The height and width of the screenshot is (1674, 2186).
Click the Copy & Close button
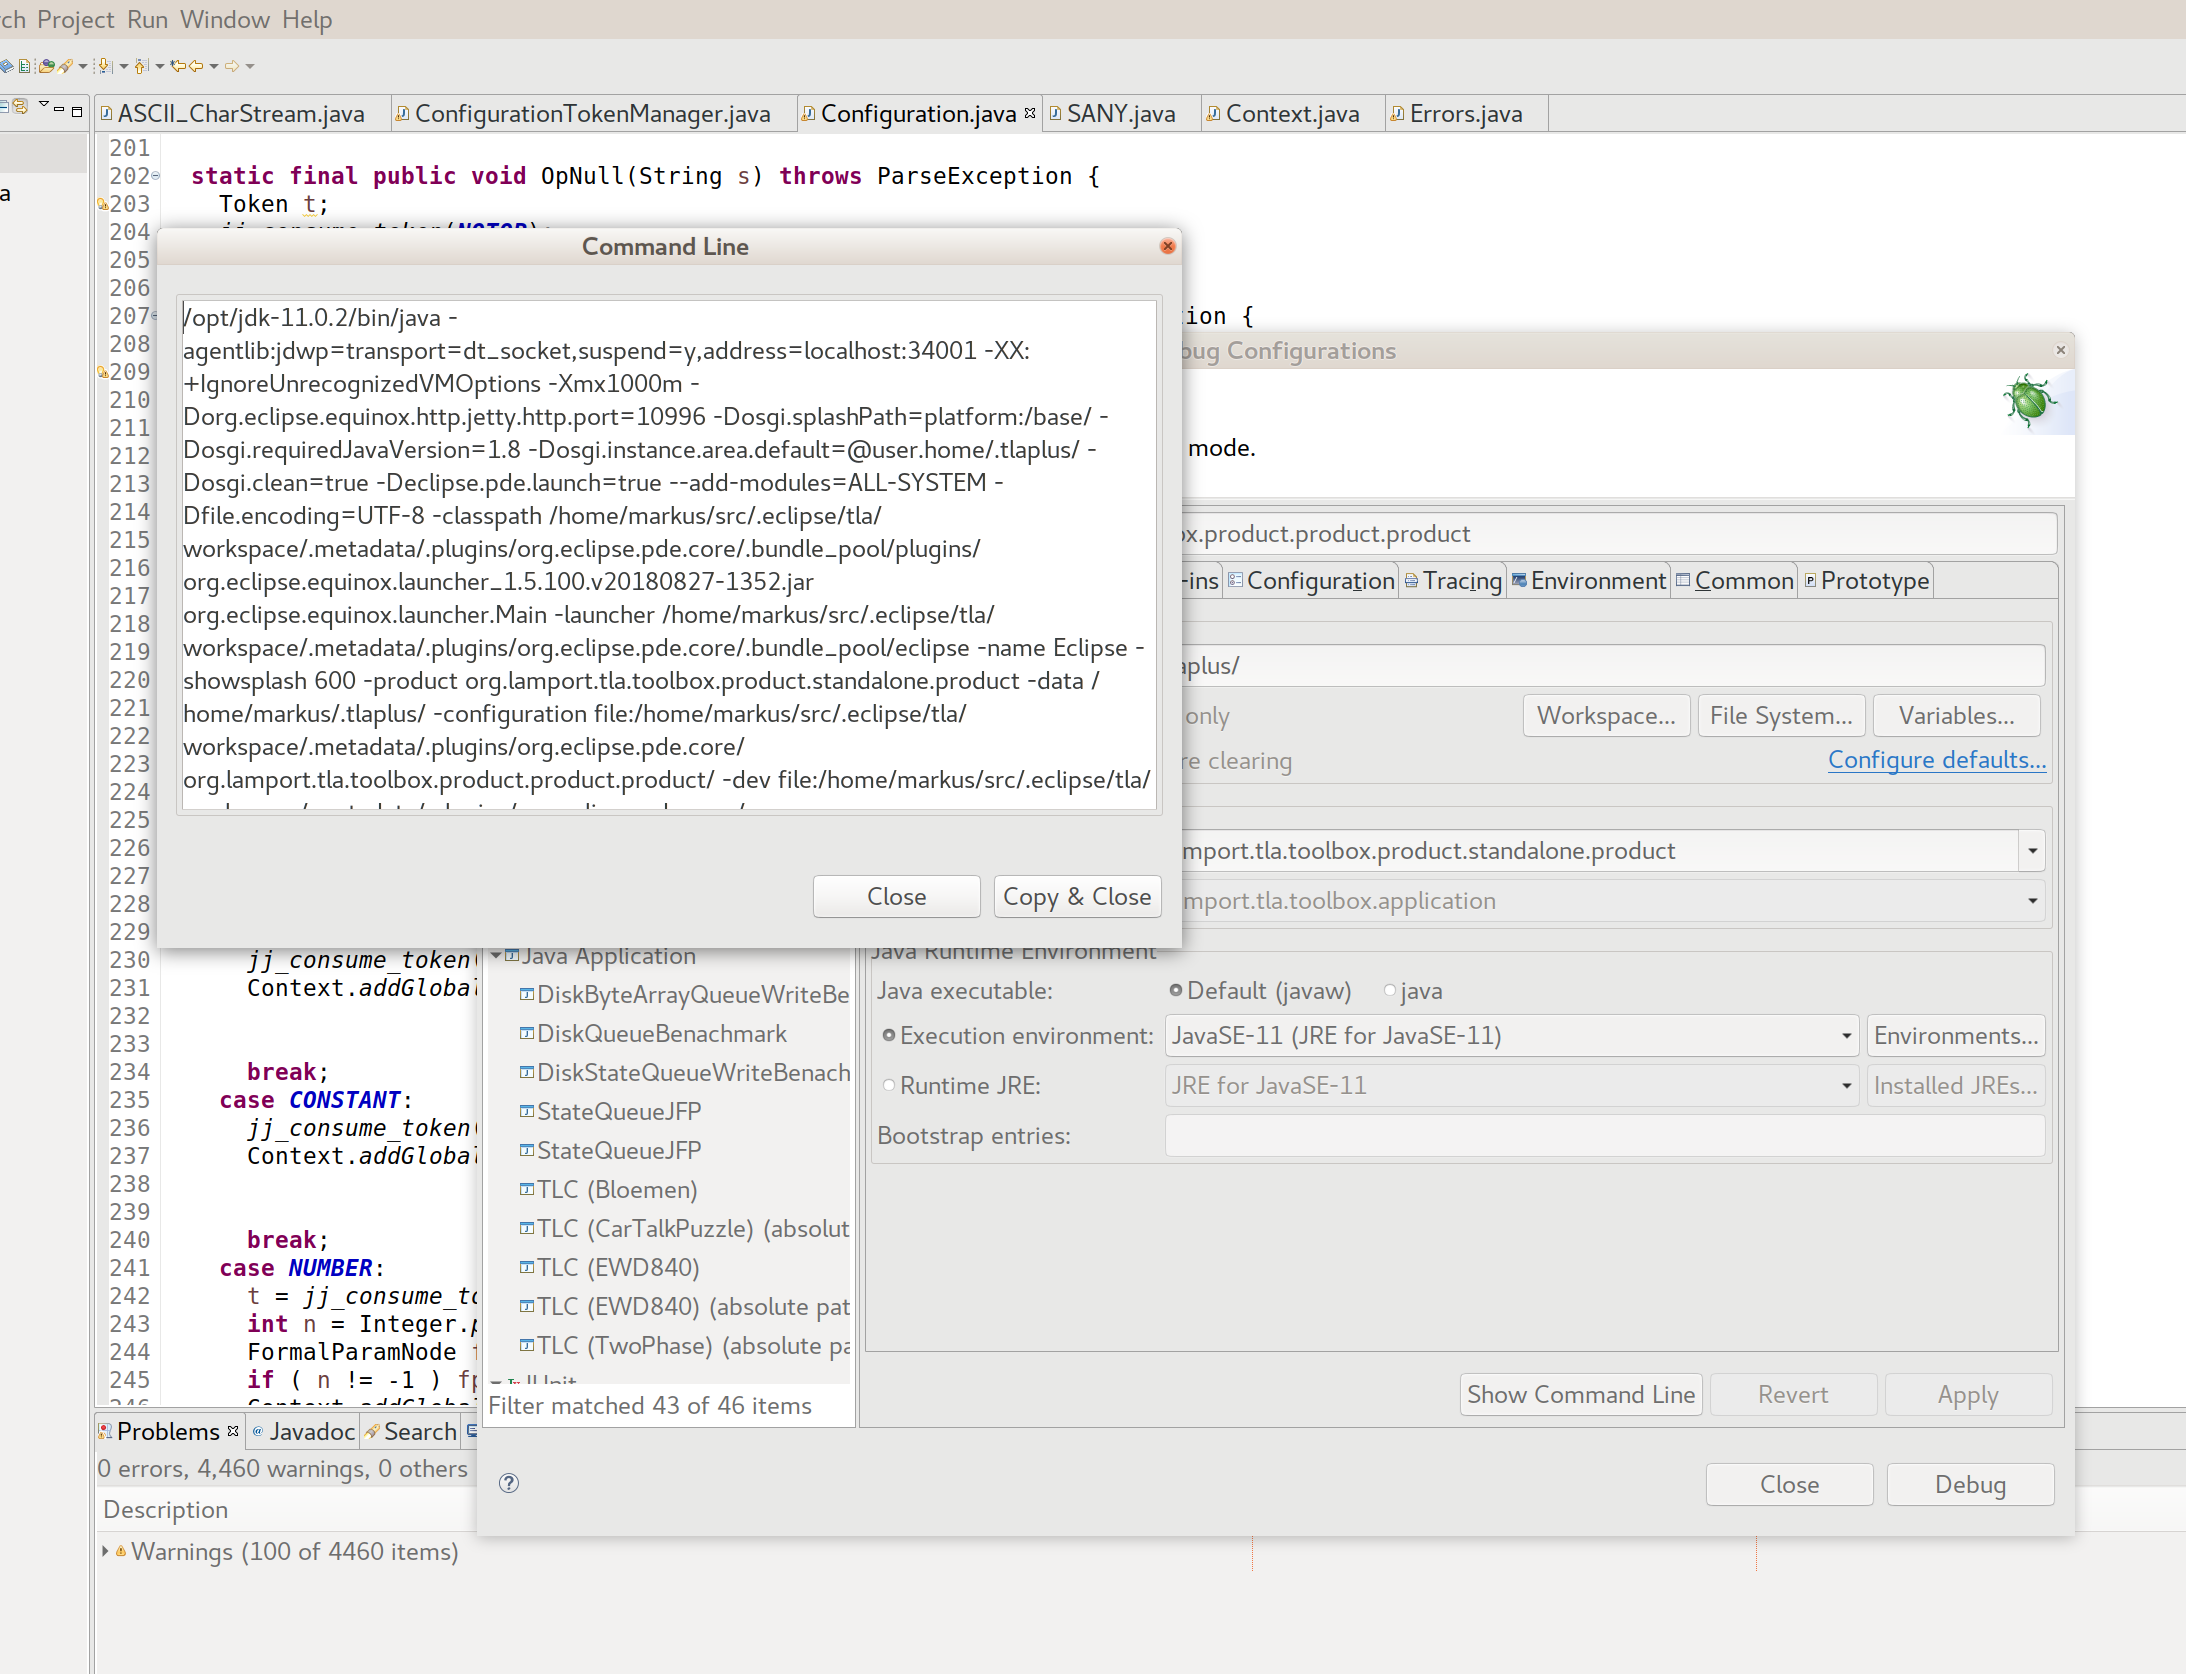pyautogui.click(x=1077, y=896)
